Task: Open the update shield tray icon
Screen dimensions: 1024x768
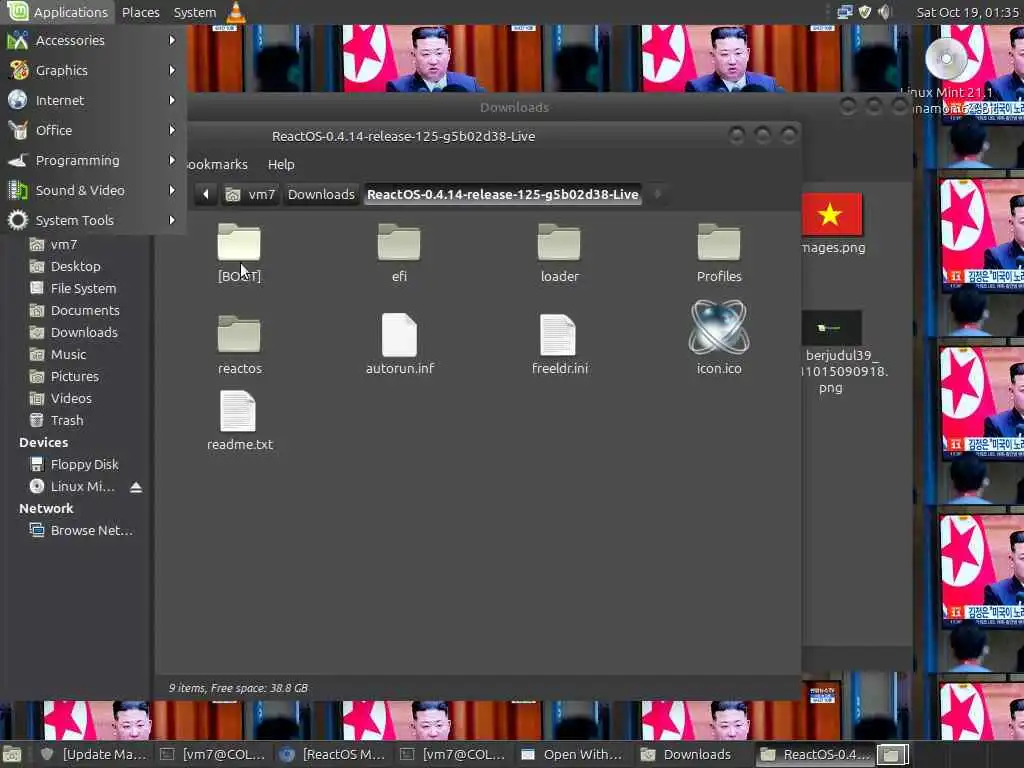Action: click(865, 12)
